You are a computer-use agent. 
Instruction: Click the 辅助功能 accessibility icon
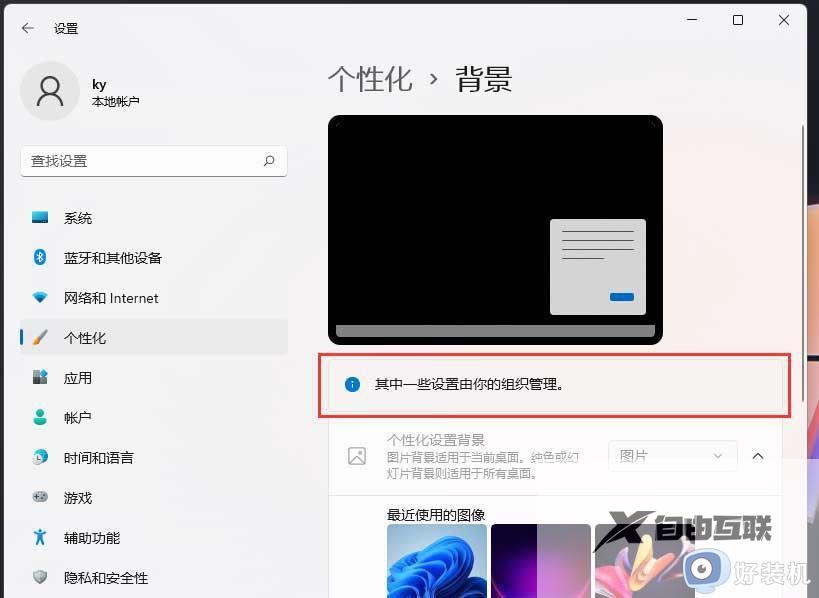pyautogui.click(x=40, y=538)
